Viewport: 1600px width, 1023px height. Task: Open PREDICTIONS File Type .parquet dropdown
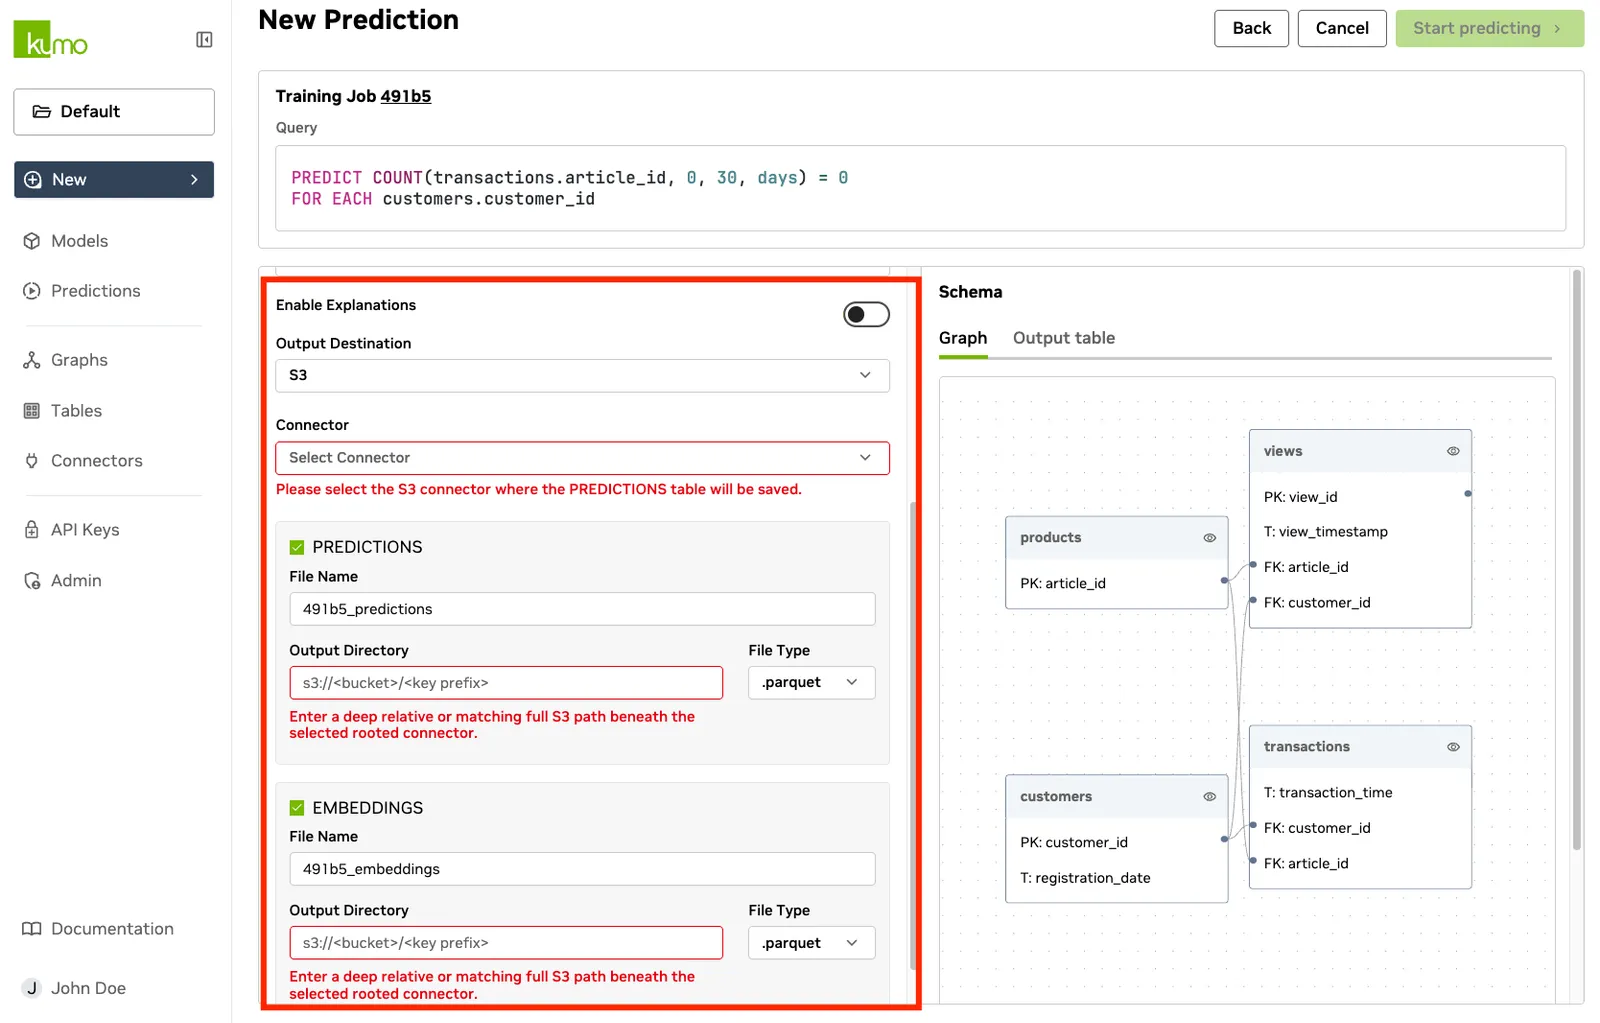click(811, 683)
